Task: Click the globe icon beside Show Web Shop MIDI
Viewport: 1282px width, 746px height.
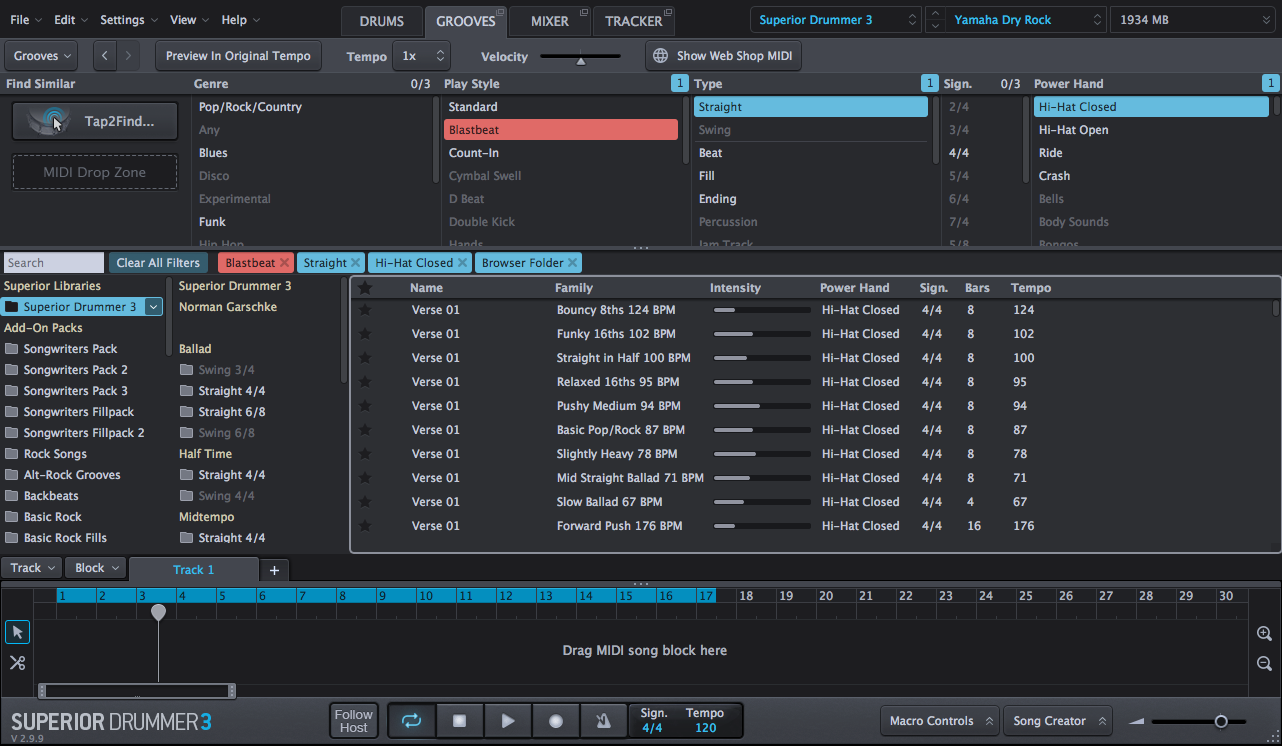Action: tap(658, 56)
